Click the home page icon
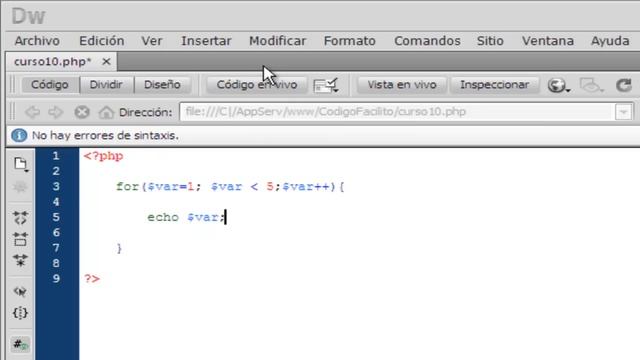This screenshot has height=360, width=640. [106, 112]
